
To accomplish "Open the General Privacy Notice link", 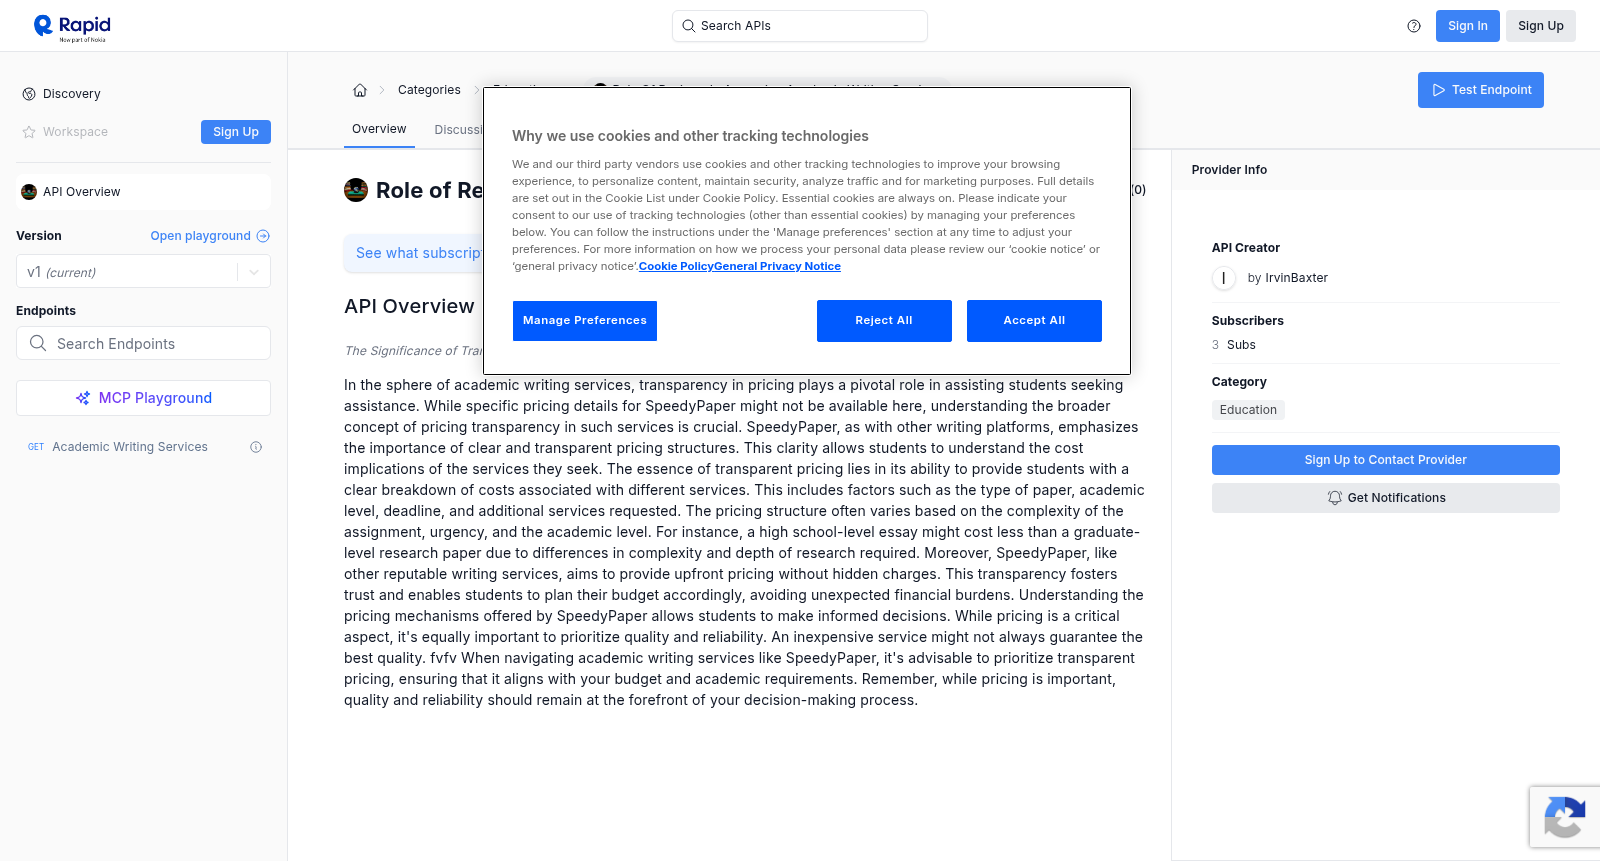I will pyautogui.click(x=777, y=266).
